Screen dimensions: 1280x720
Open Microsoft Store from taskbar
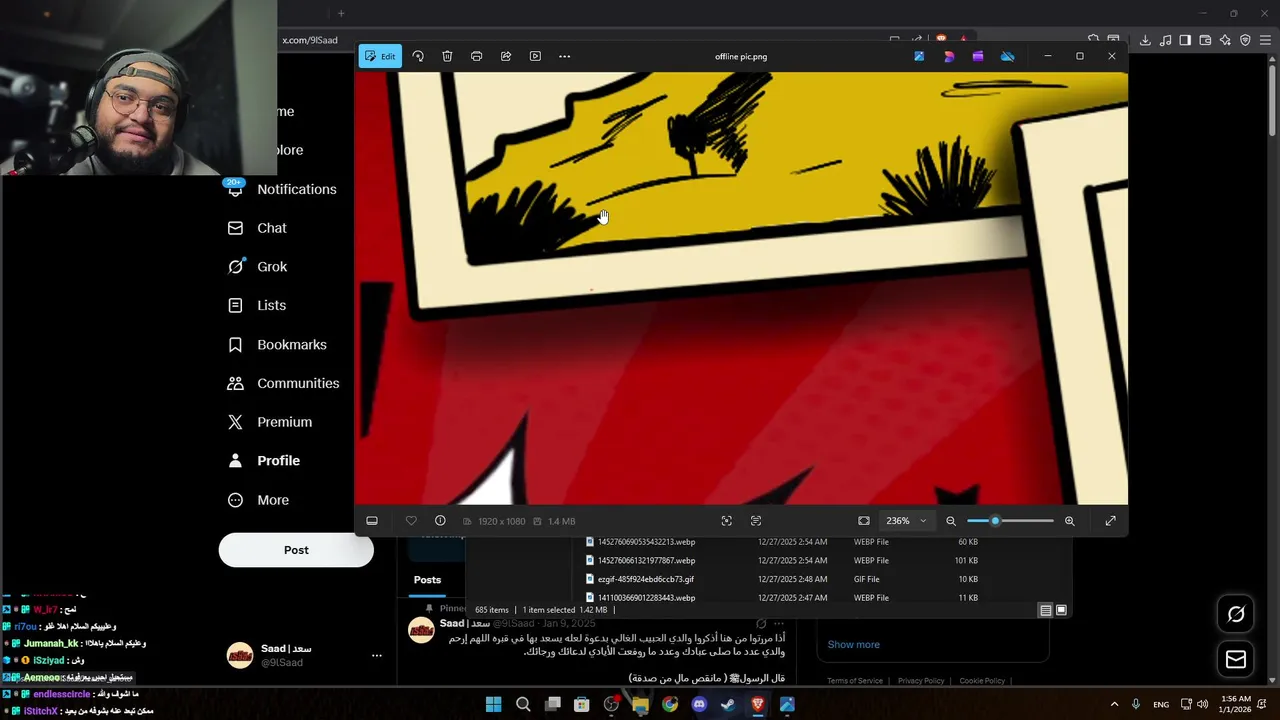pyautogui.click(x=582, y=705)
